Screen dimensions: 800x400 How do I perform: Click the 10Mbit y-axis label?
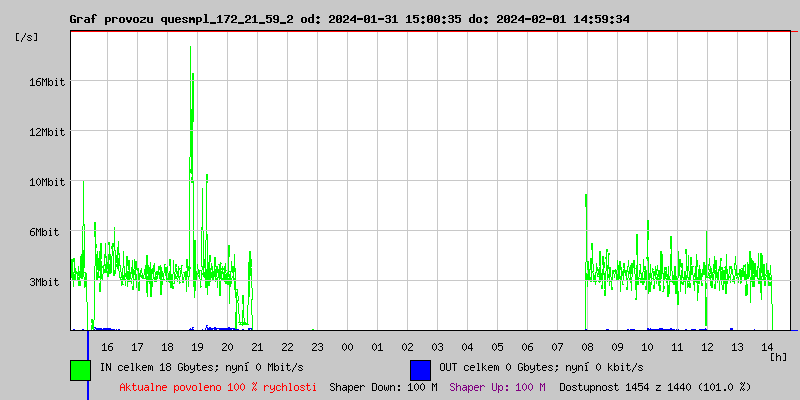pyautogui.click(x=47, y=182)
